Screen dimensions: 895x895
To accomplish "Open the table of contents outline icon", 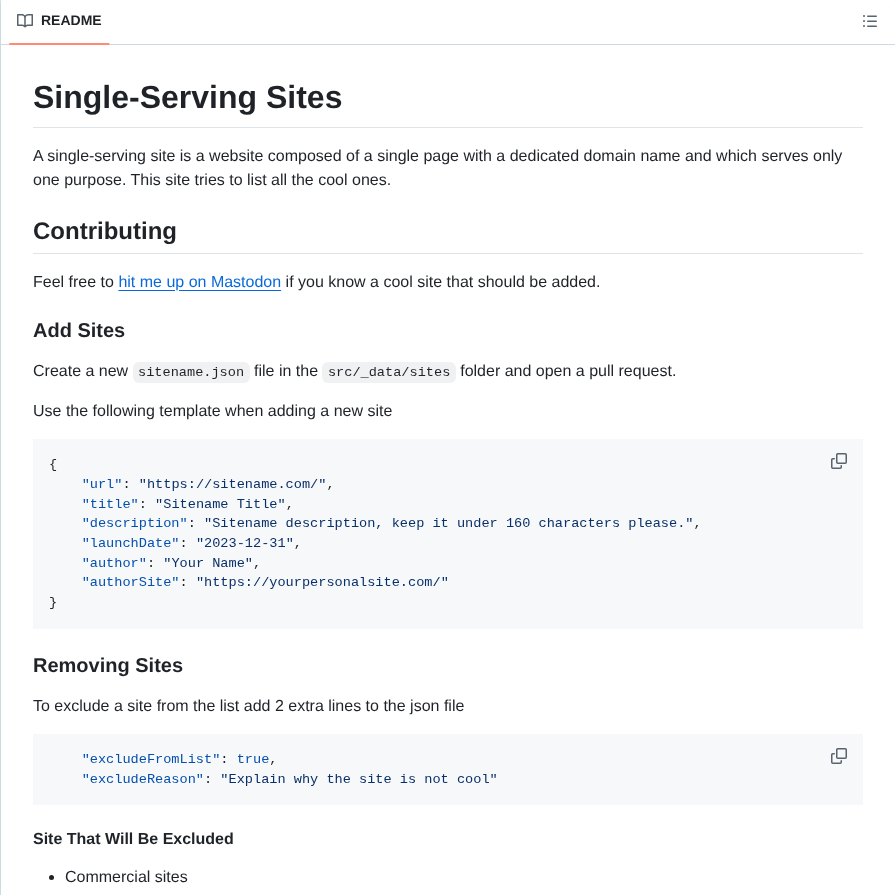I will [x=870, y=20].
